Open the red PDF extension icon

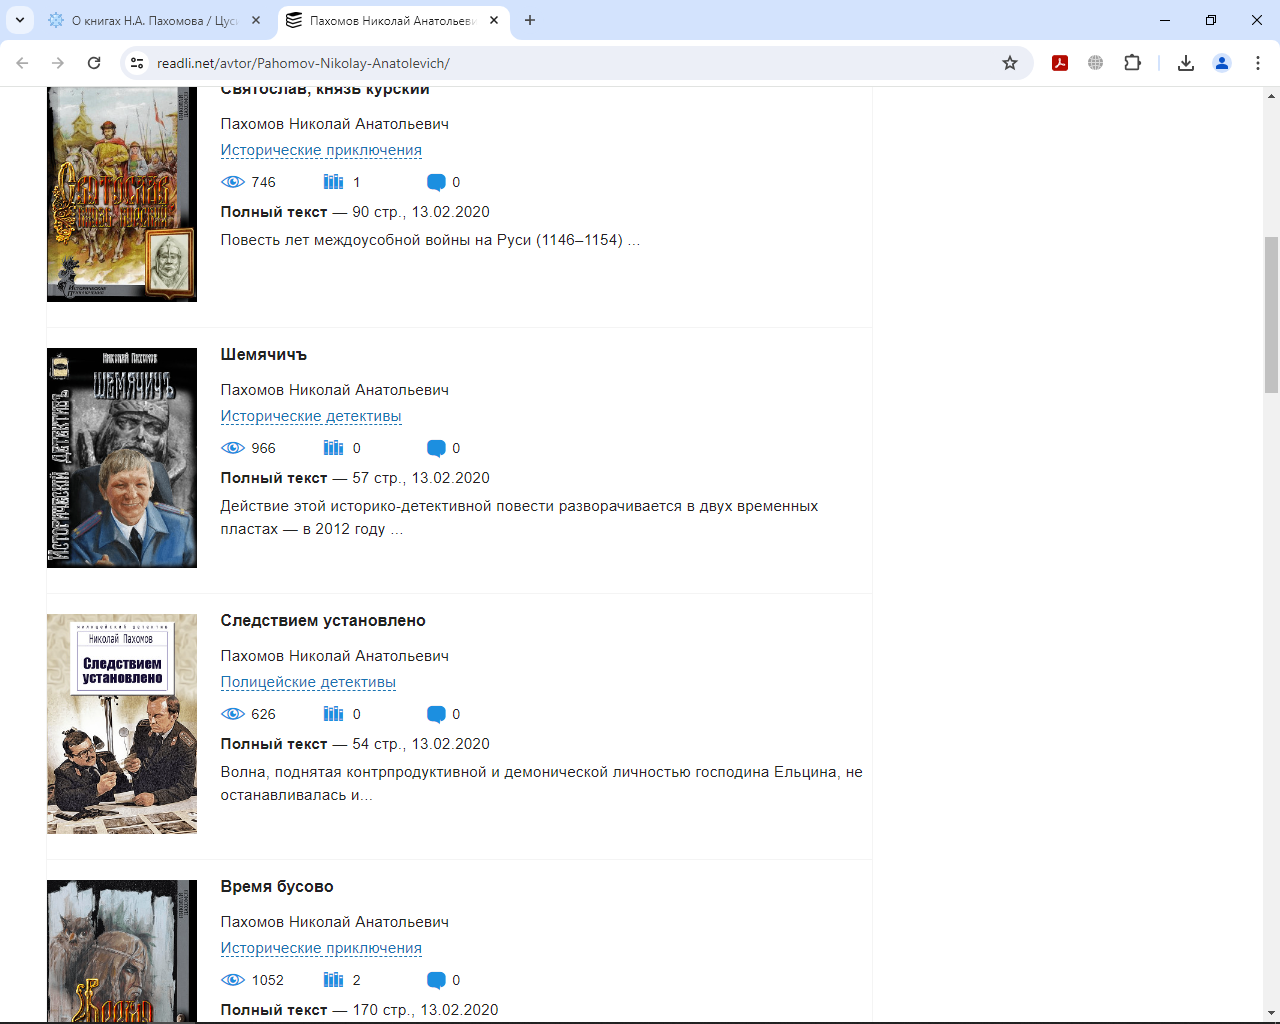click(1060, 63)
